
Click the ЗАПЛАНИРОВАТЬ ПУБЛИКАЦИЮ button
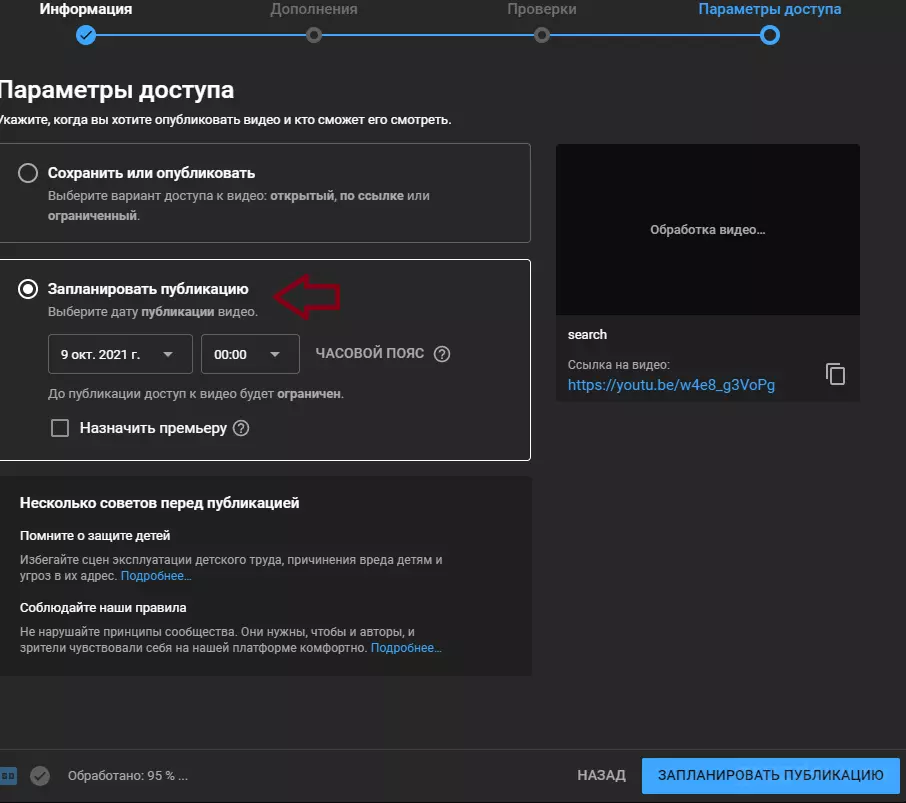click(771, 775)
